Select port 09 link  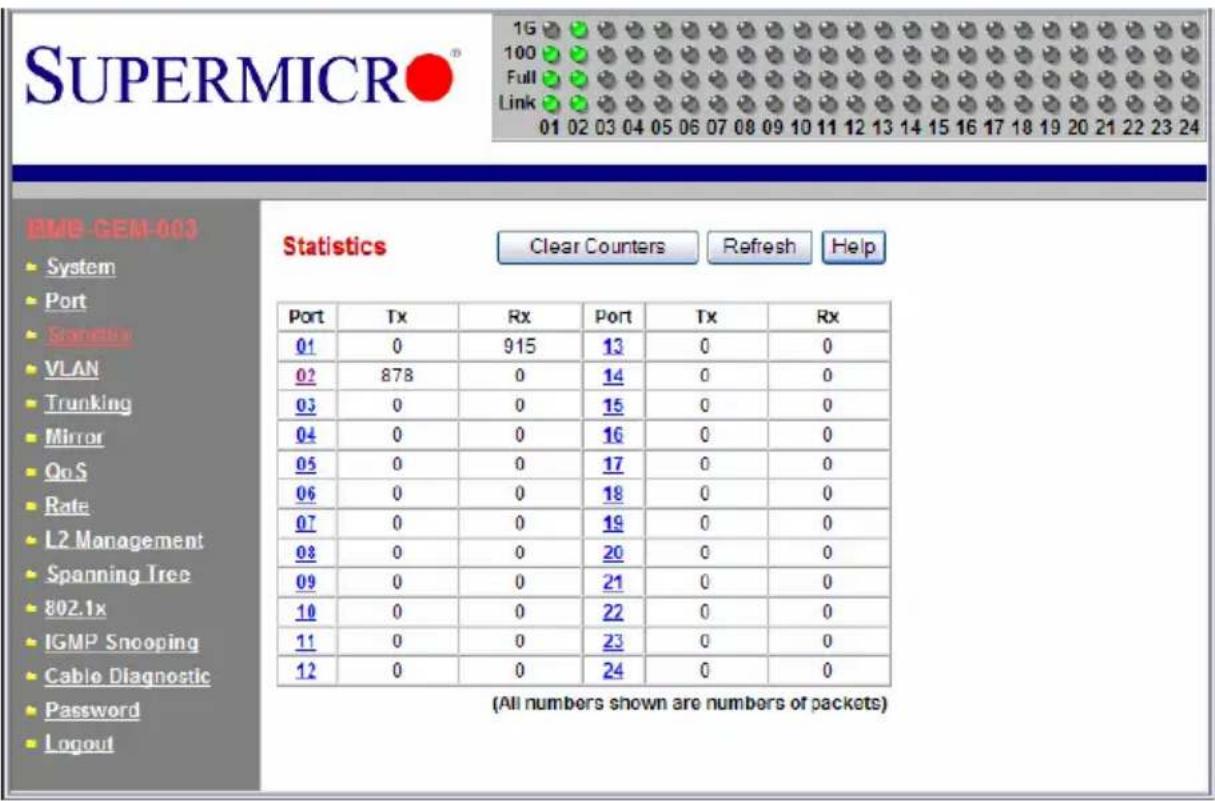click(x=307, y=582)
